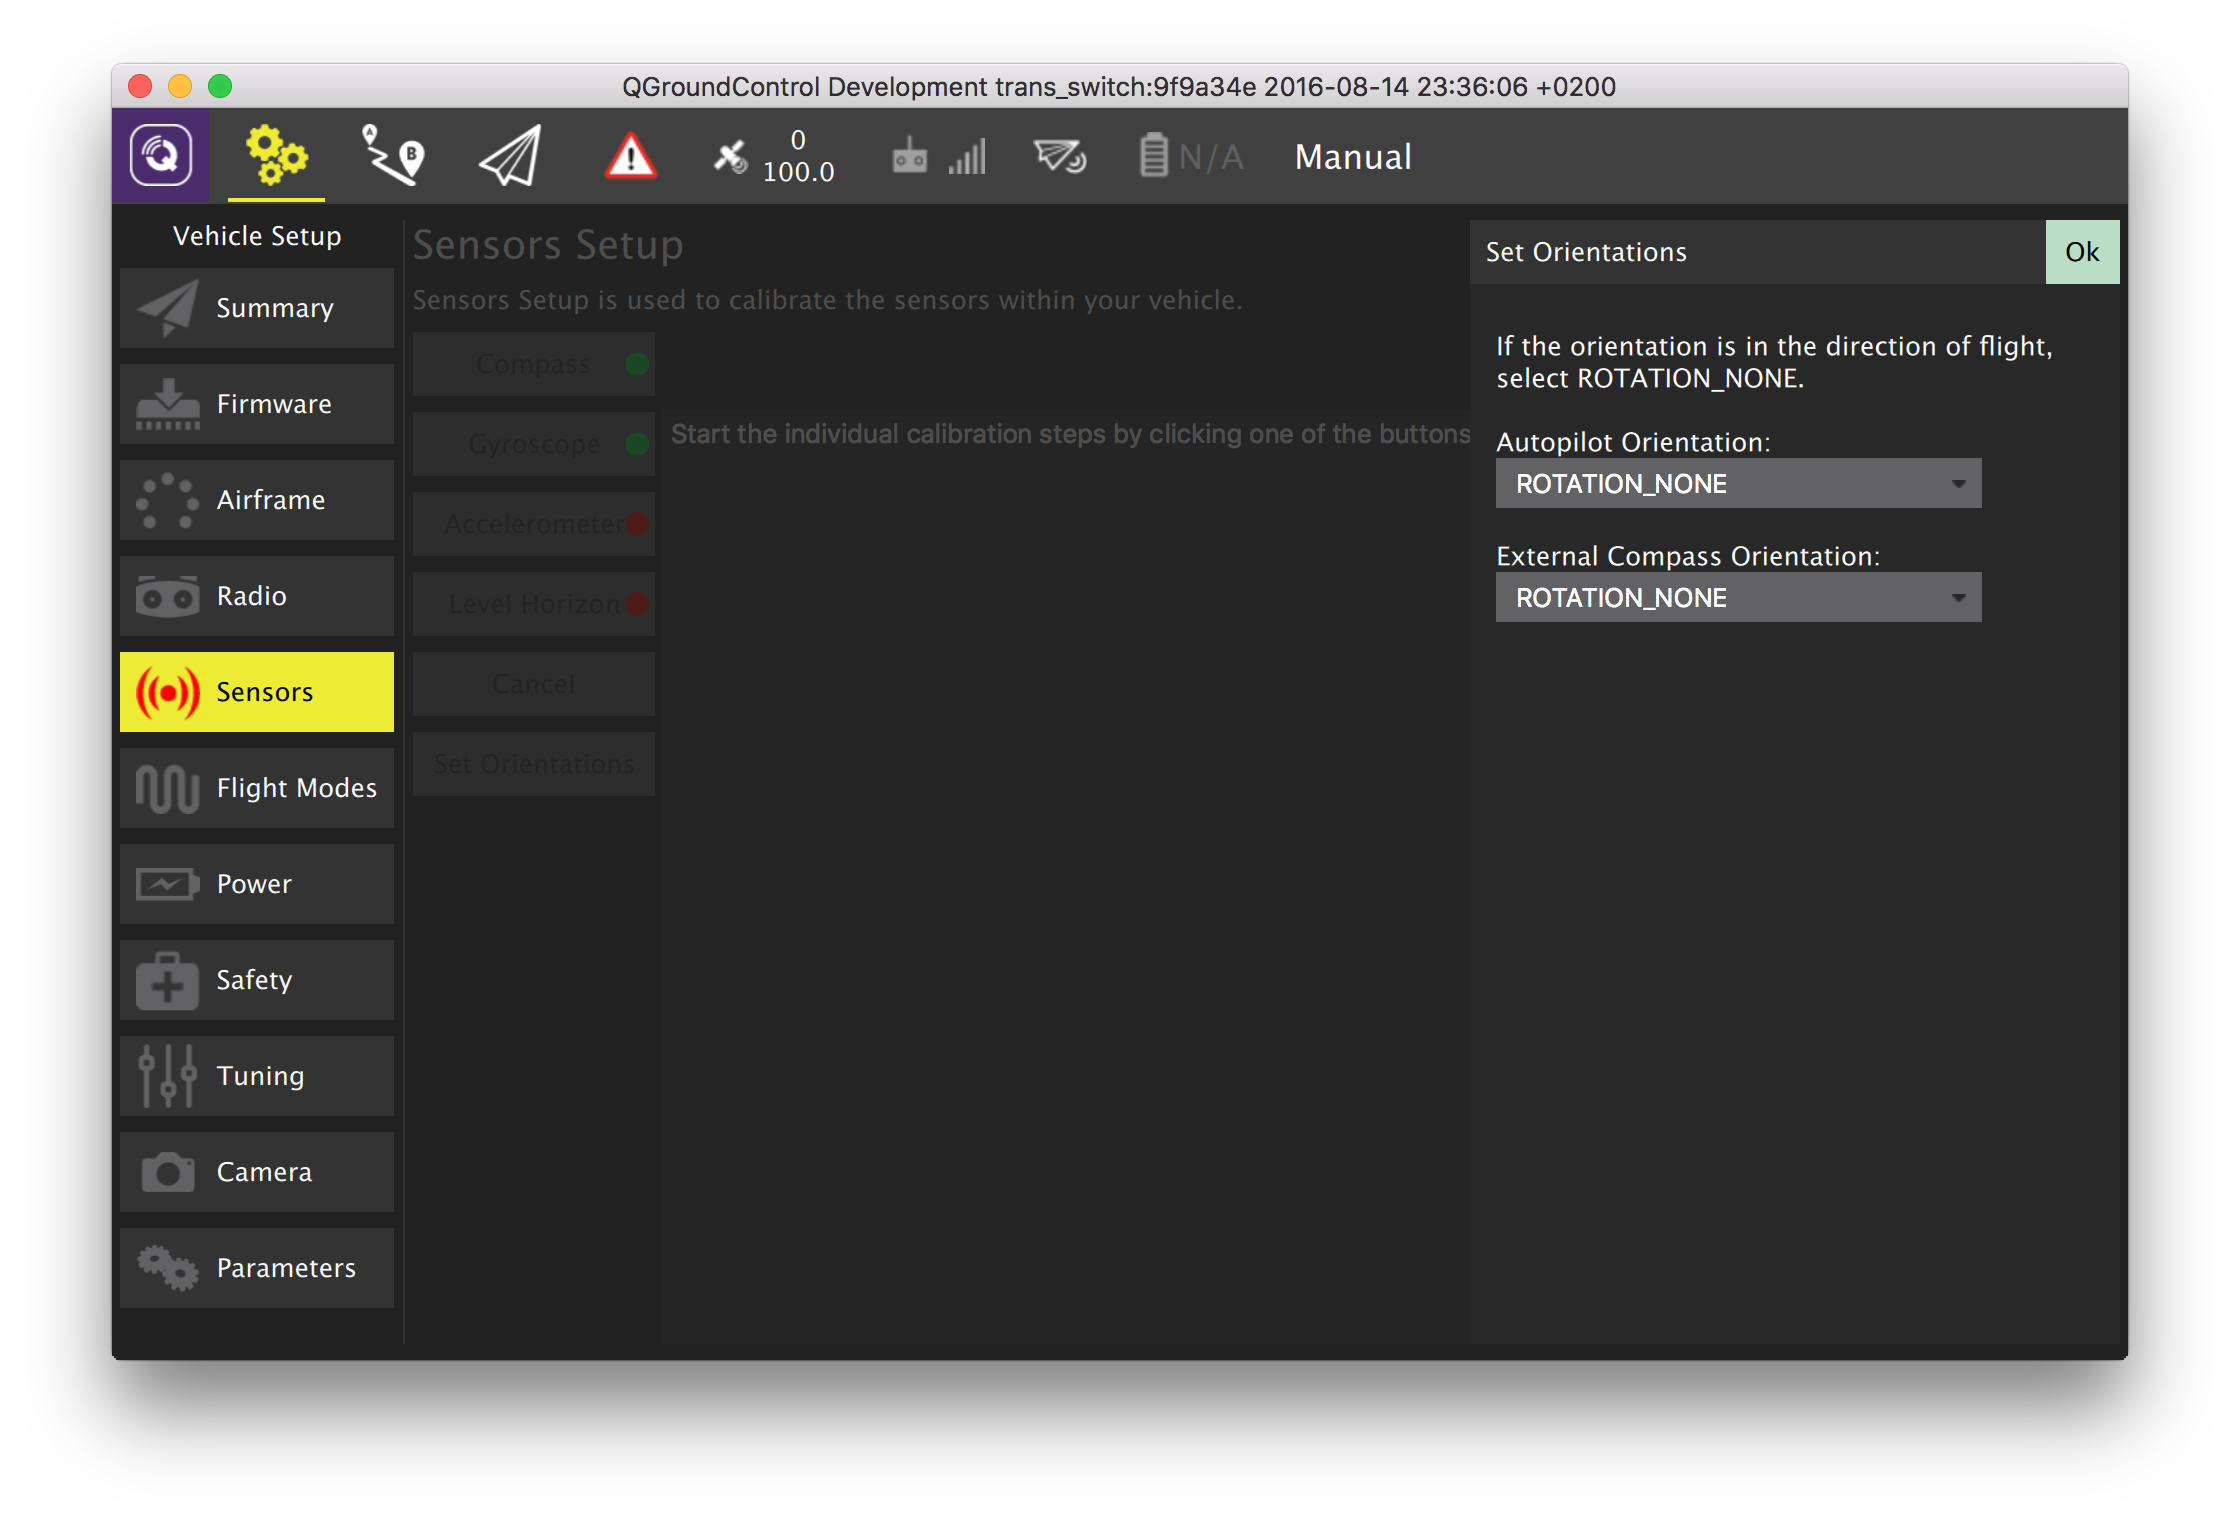This screenshot has height=1520, width=2240.
Task: Select the Summary setup page
Action: [x=257, y=308]
